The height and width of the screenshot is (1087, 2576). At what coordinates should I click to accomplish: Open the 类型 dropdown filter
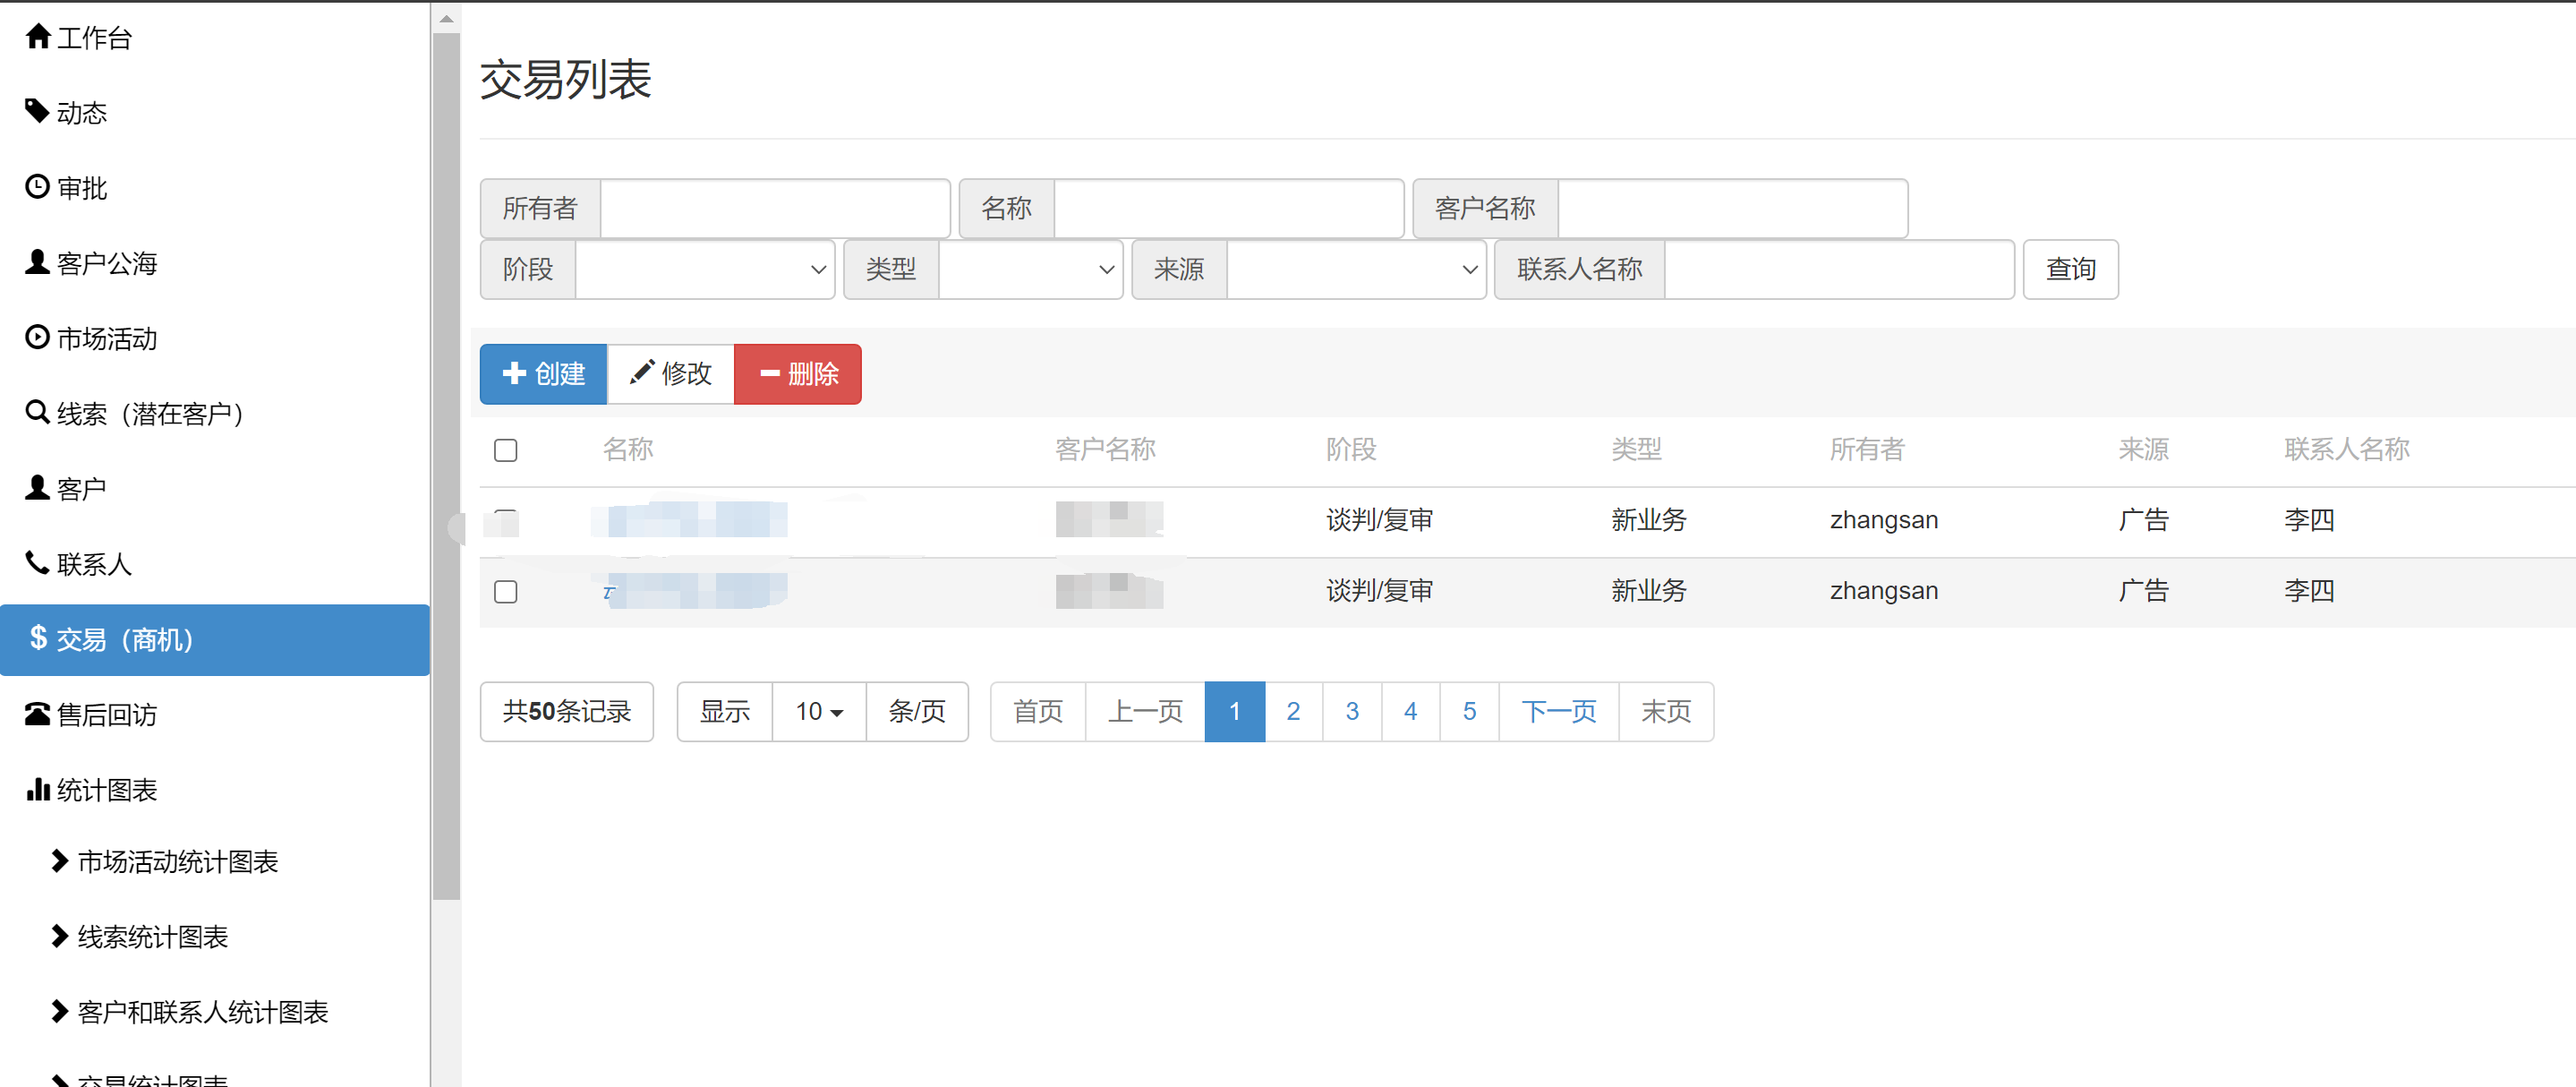(1031, 269)
